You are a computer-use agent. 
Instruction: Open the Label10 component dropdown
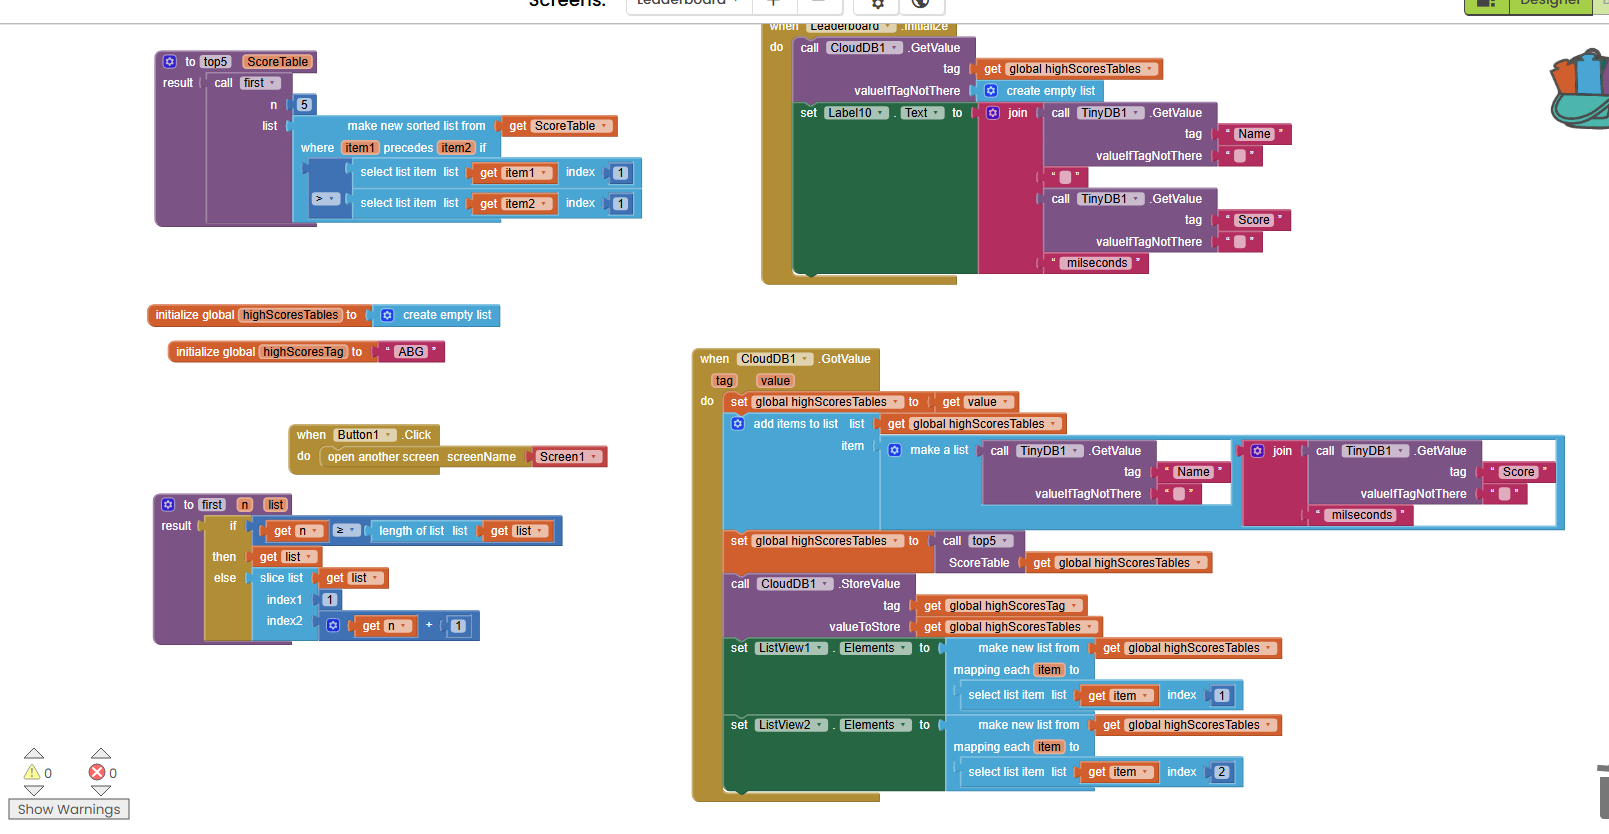(x=857, y=113)
